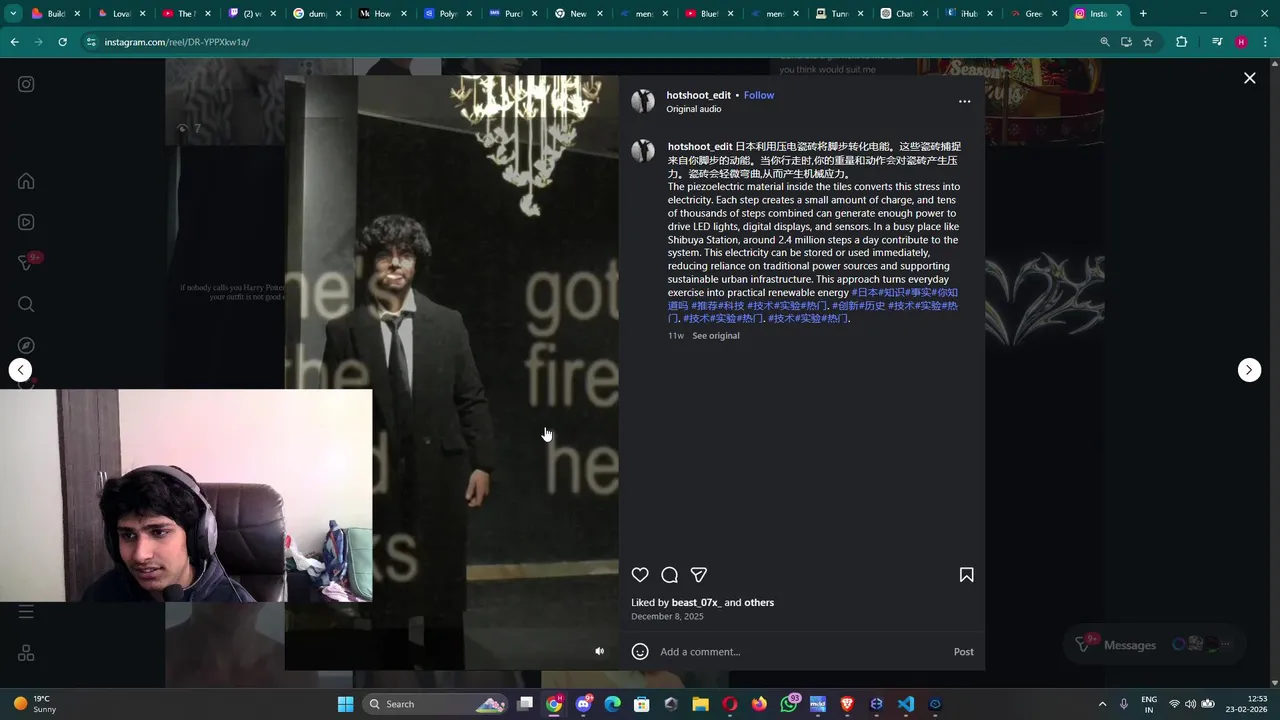Open Search in the Instagram sidebar

click(x=26, y=304)
